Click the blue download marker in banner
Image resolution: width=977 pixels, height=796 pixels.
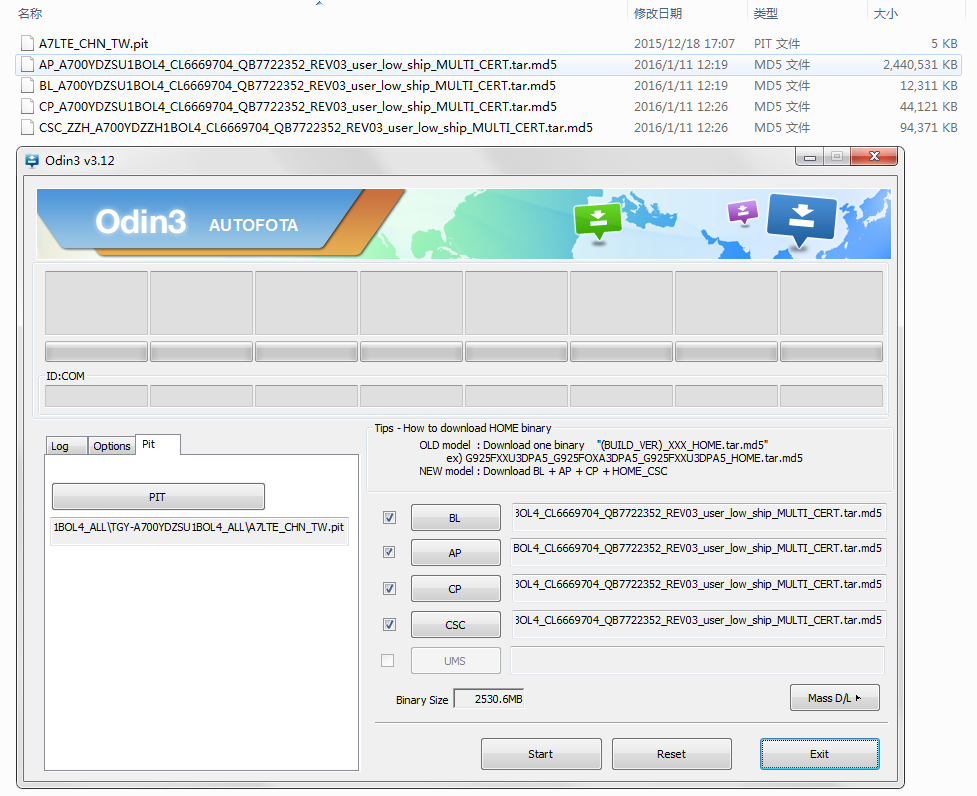[801, 219]
